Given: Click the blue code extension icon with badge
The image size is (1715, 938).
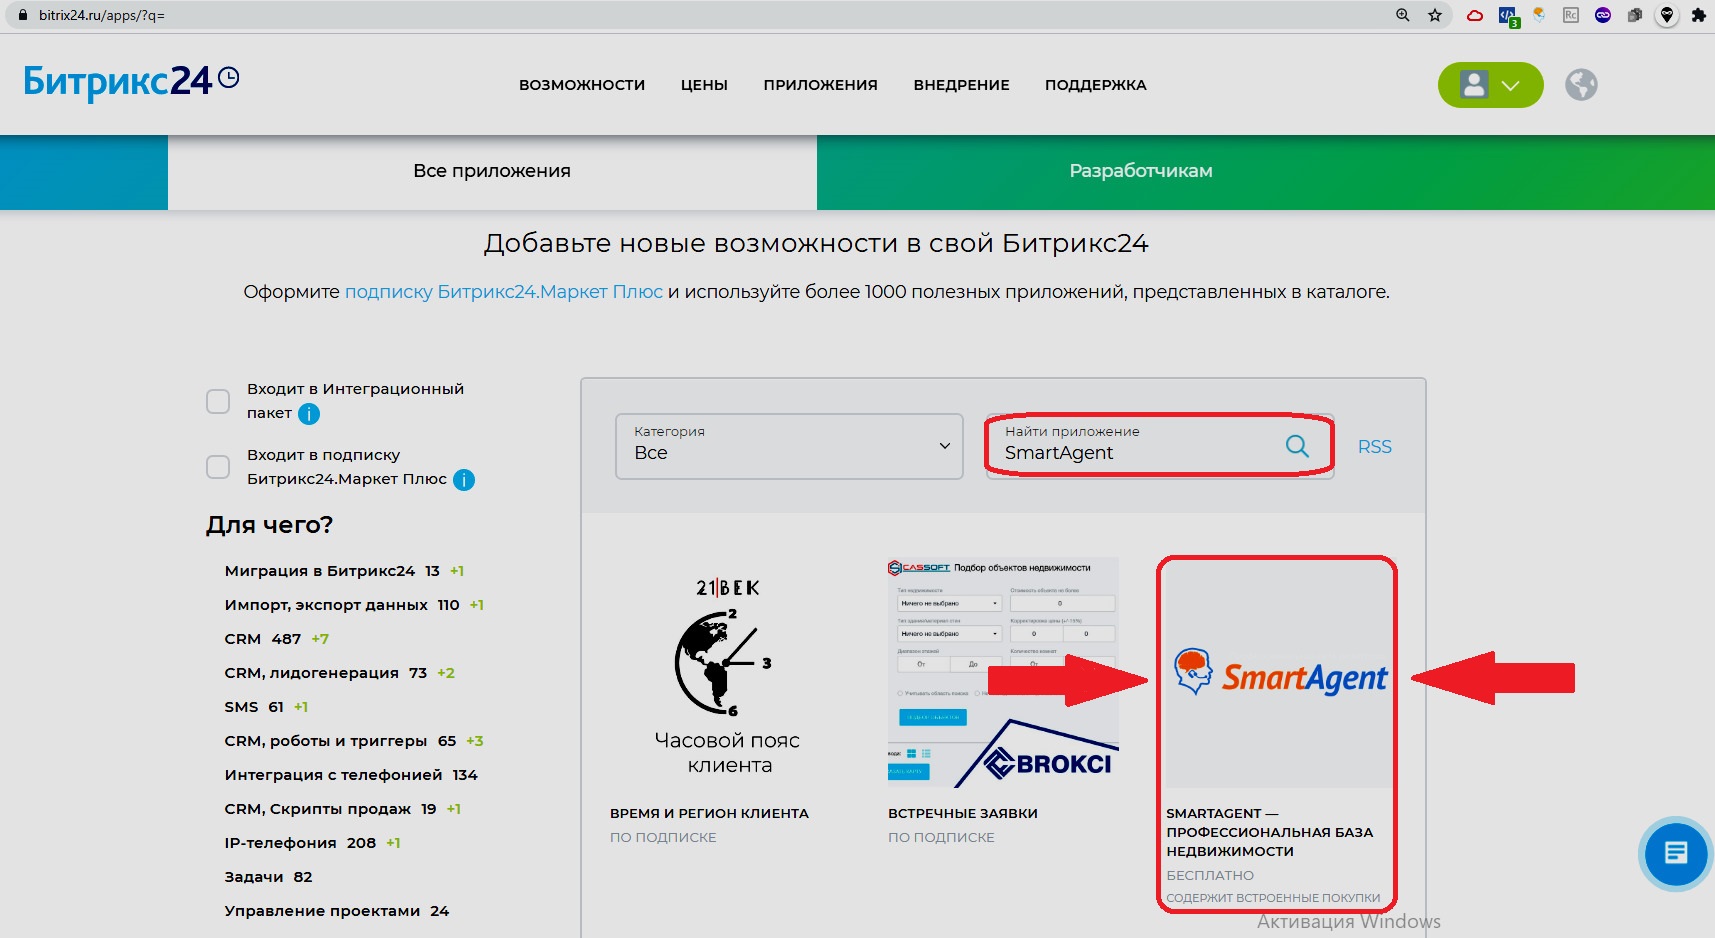Looking at the screenshot, I should 1508,16.
